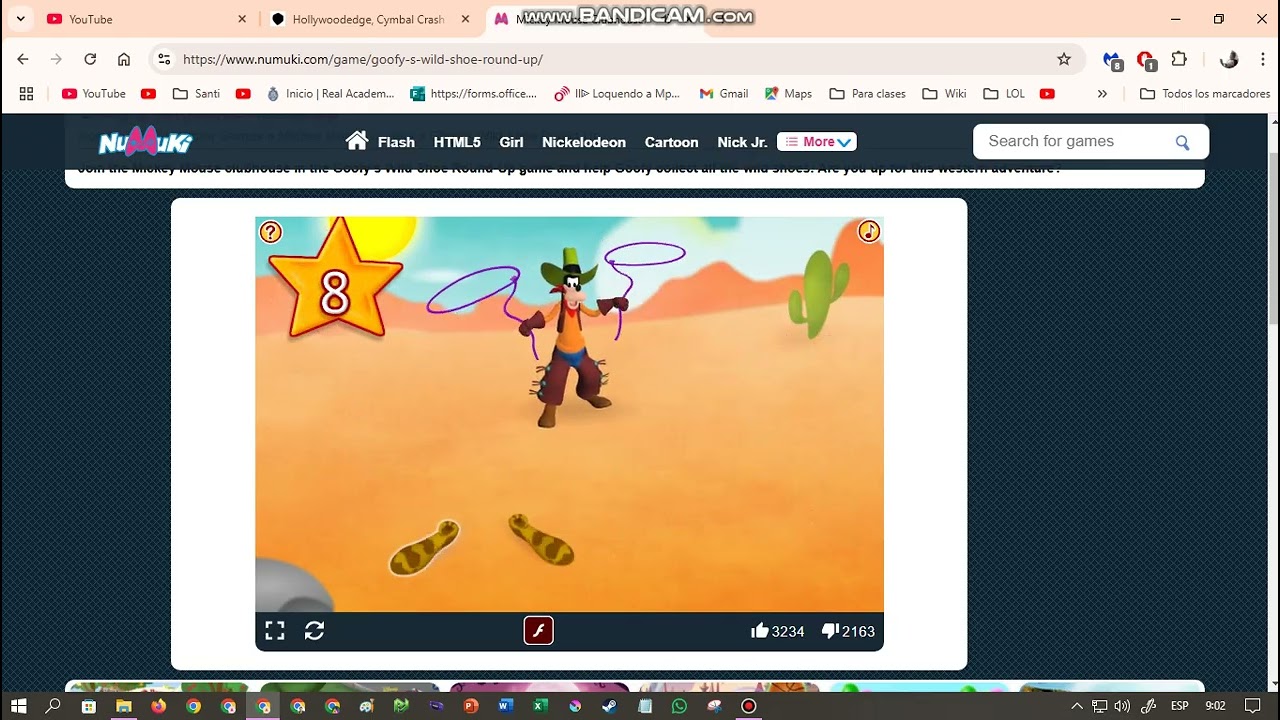Open the volume control in system tray
This screenshot has width=1280, height=720.
(x=1122, y=706)
